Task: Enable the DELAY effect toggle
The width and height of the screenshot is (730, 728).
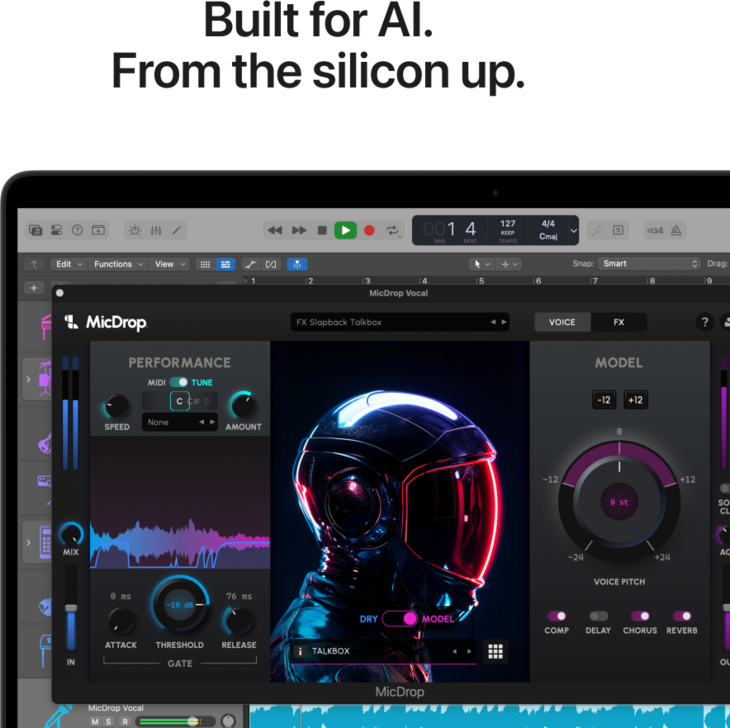Action: 598,616
